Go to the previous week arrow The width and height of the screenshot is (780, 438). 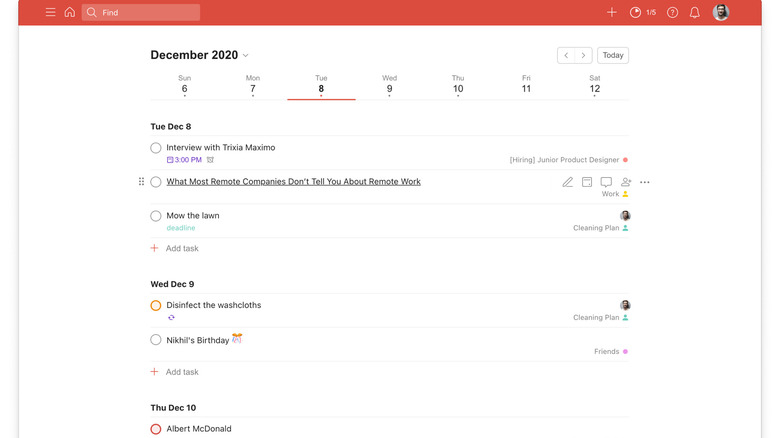coord(566,55)
